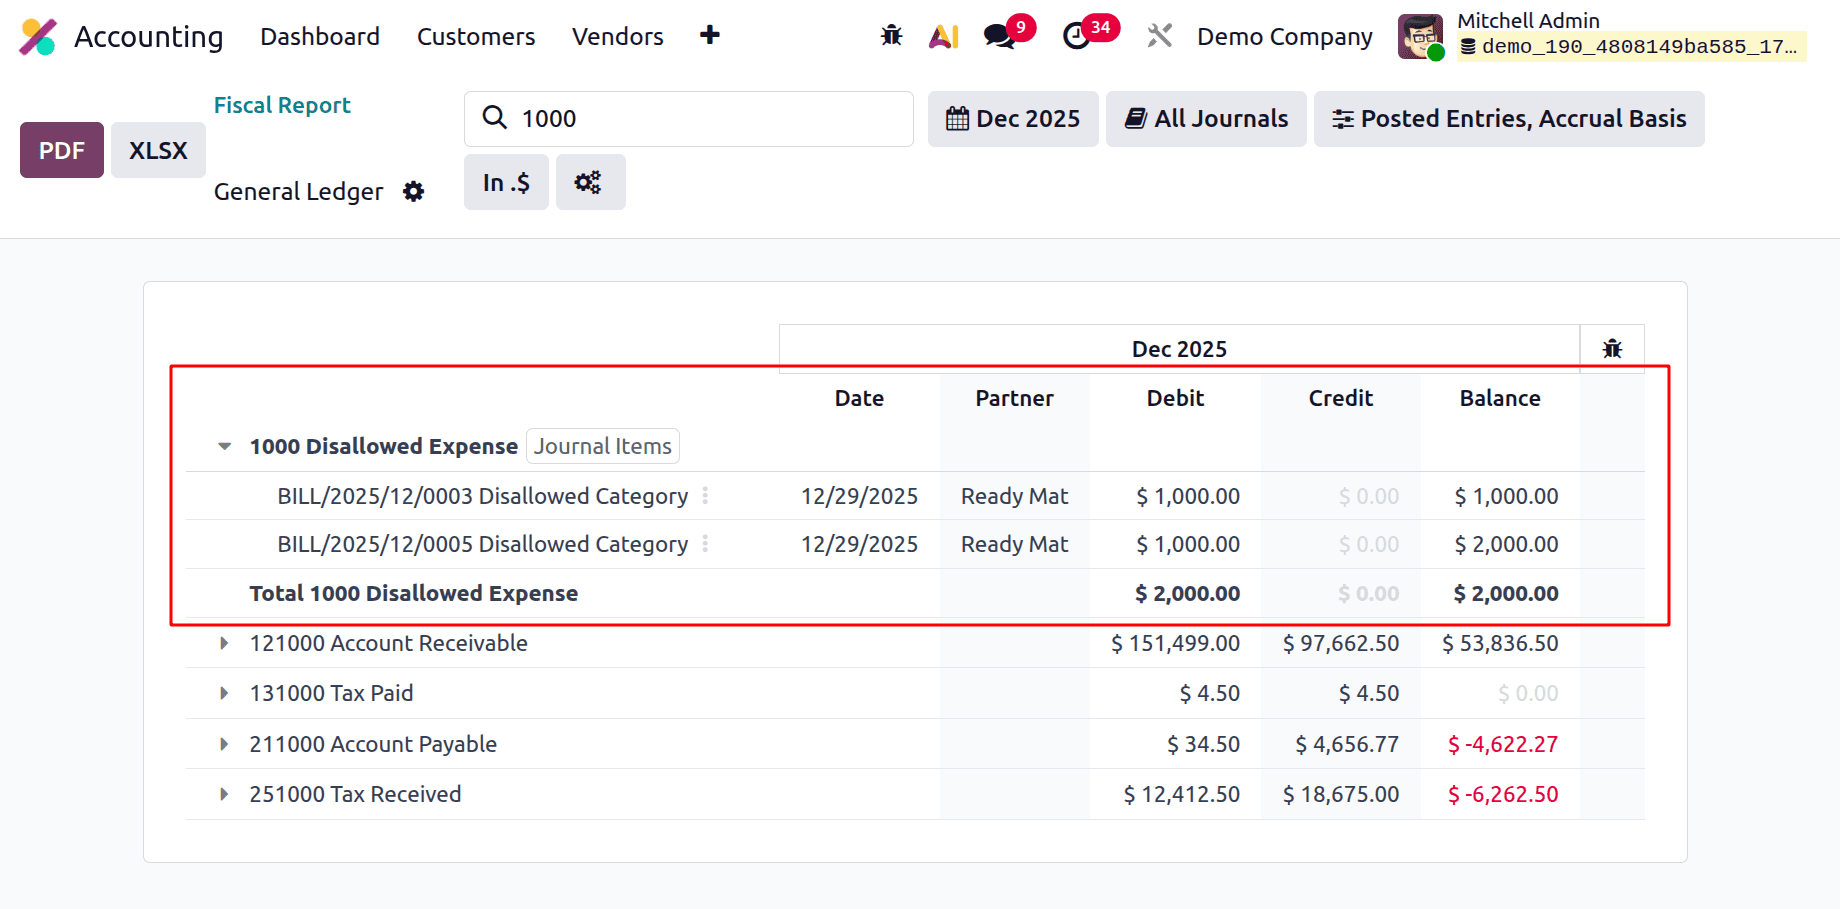Open the Dec 2025 date filter dropdown
Viewport: 1840px width, 909px height.
pyautogui.click(x=1013, y=119)
